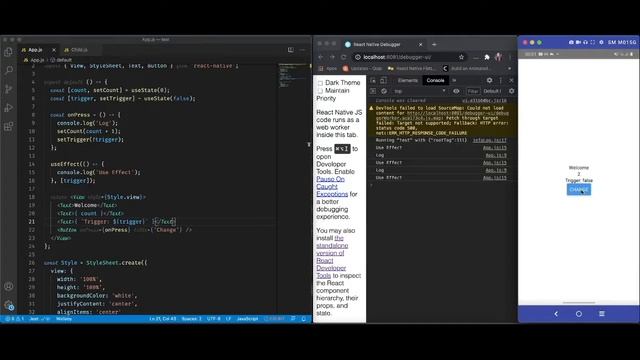
Task: Activate the DevTools inspect element icon
Action: (x=373, y=80)
